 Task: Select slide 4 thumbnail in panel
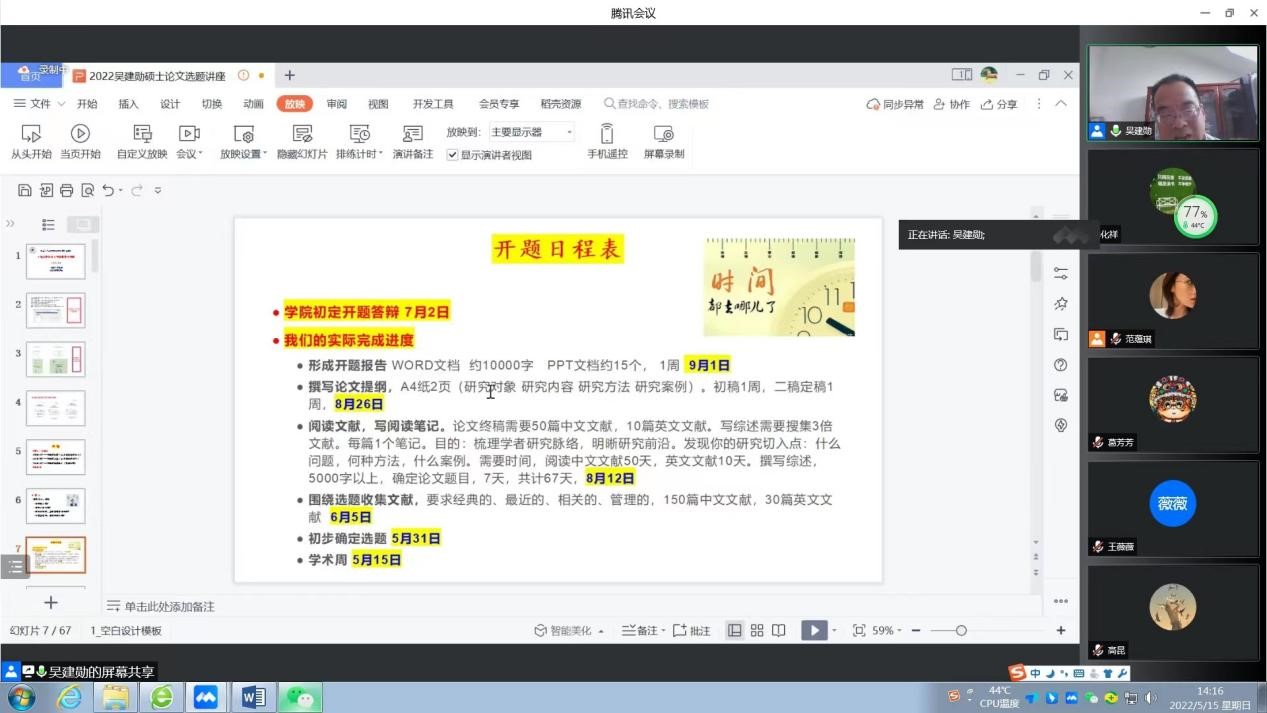[55, 408]
